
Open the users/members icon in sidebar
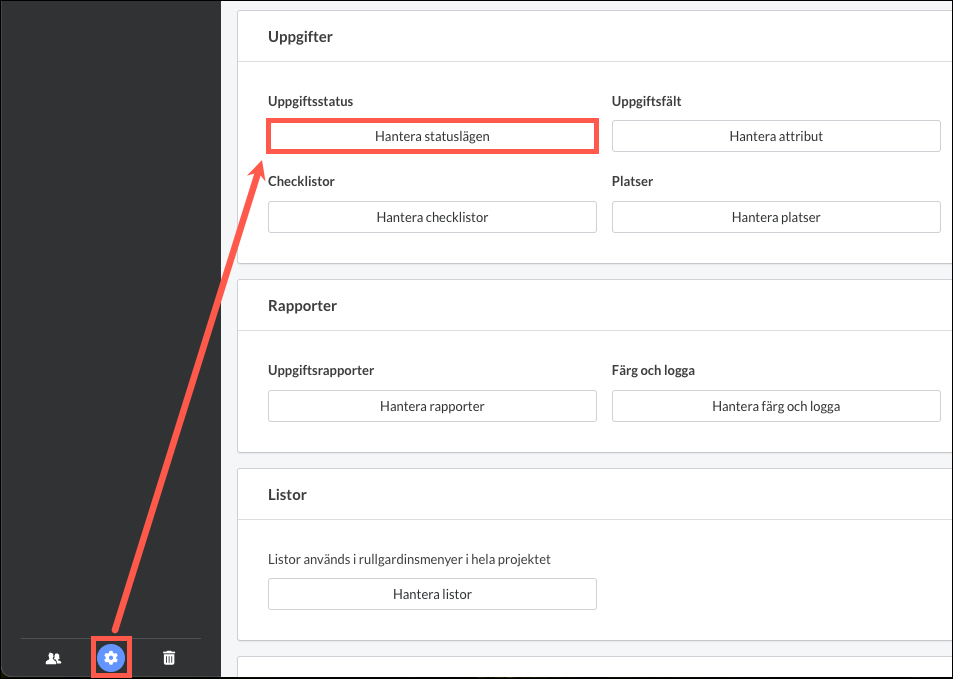pyautogui.click(x=54, y=658)
